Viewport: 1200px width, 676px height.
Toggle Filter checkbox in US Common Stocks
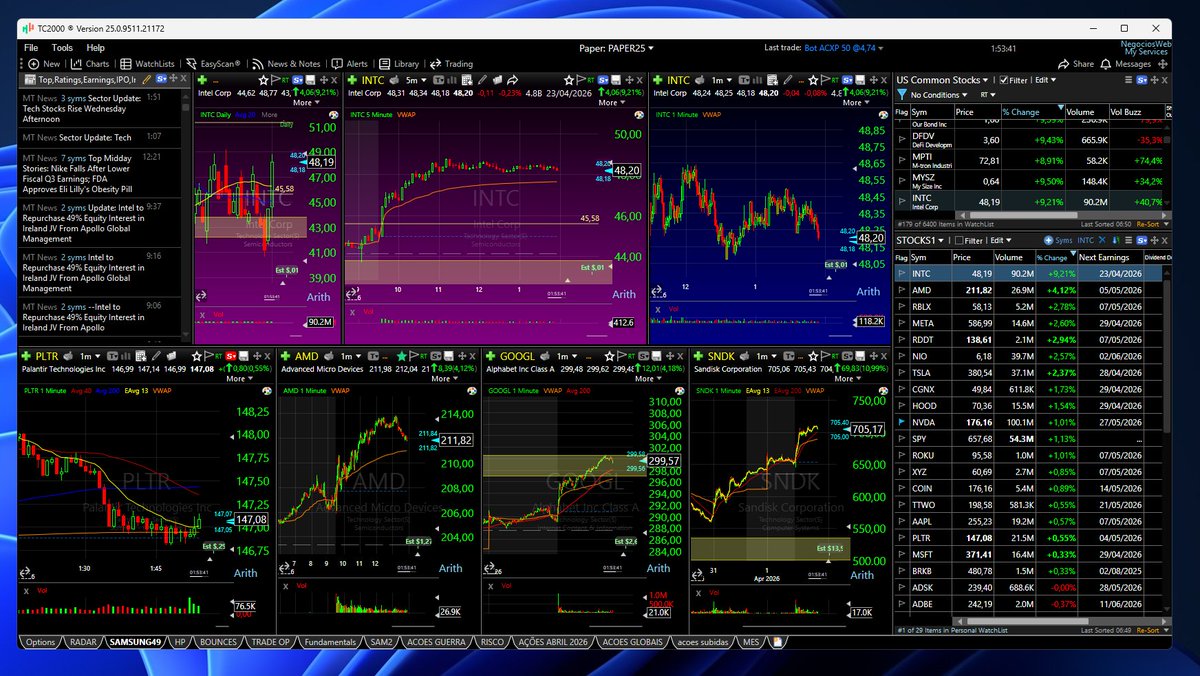1004,80
